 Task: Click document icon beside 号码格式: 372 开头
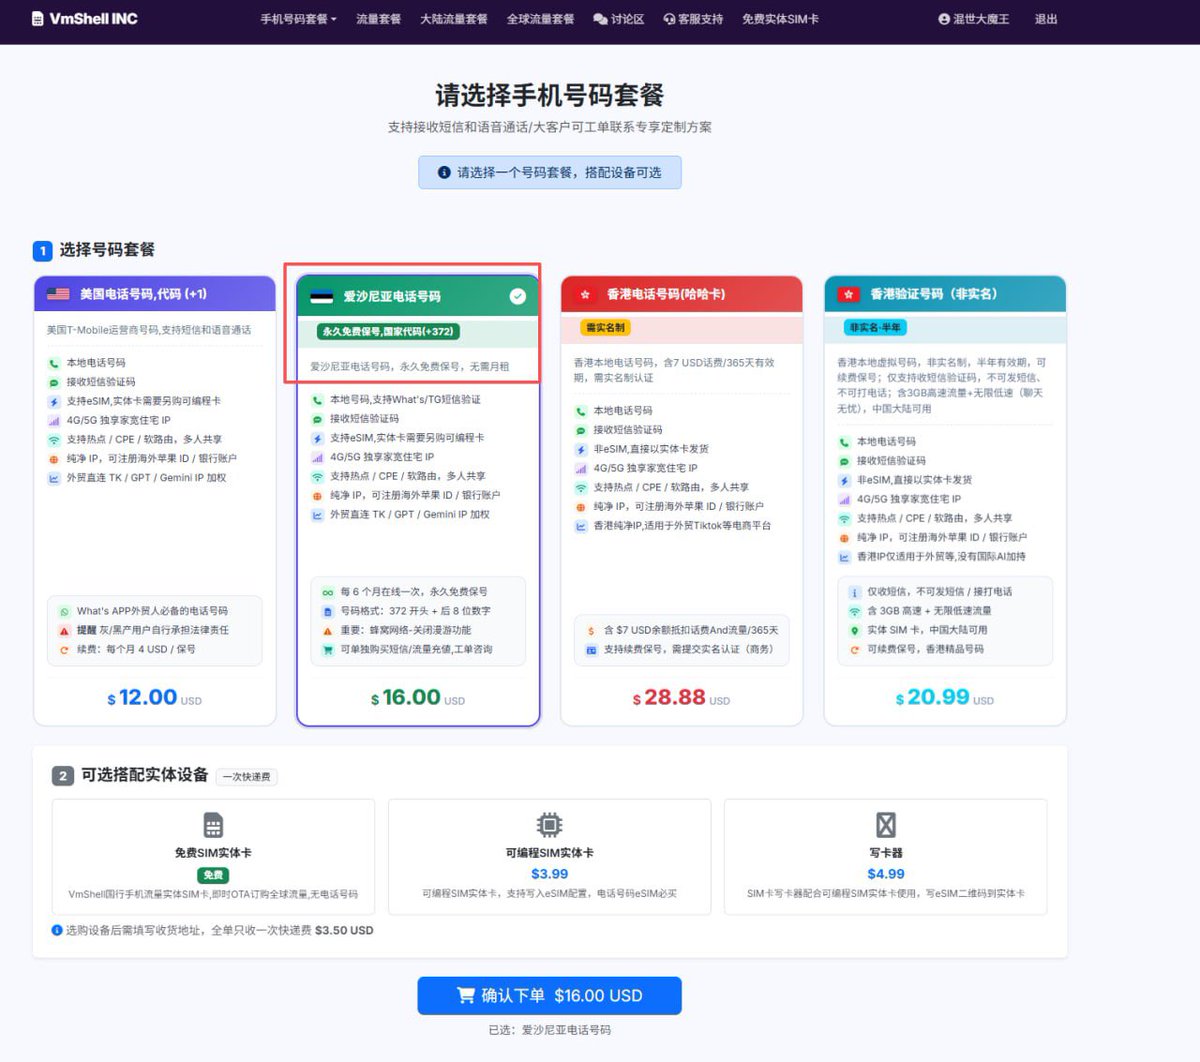(x=328, y=611)
